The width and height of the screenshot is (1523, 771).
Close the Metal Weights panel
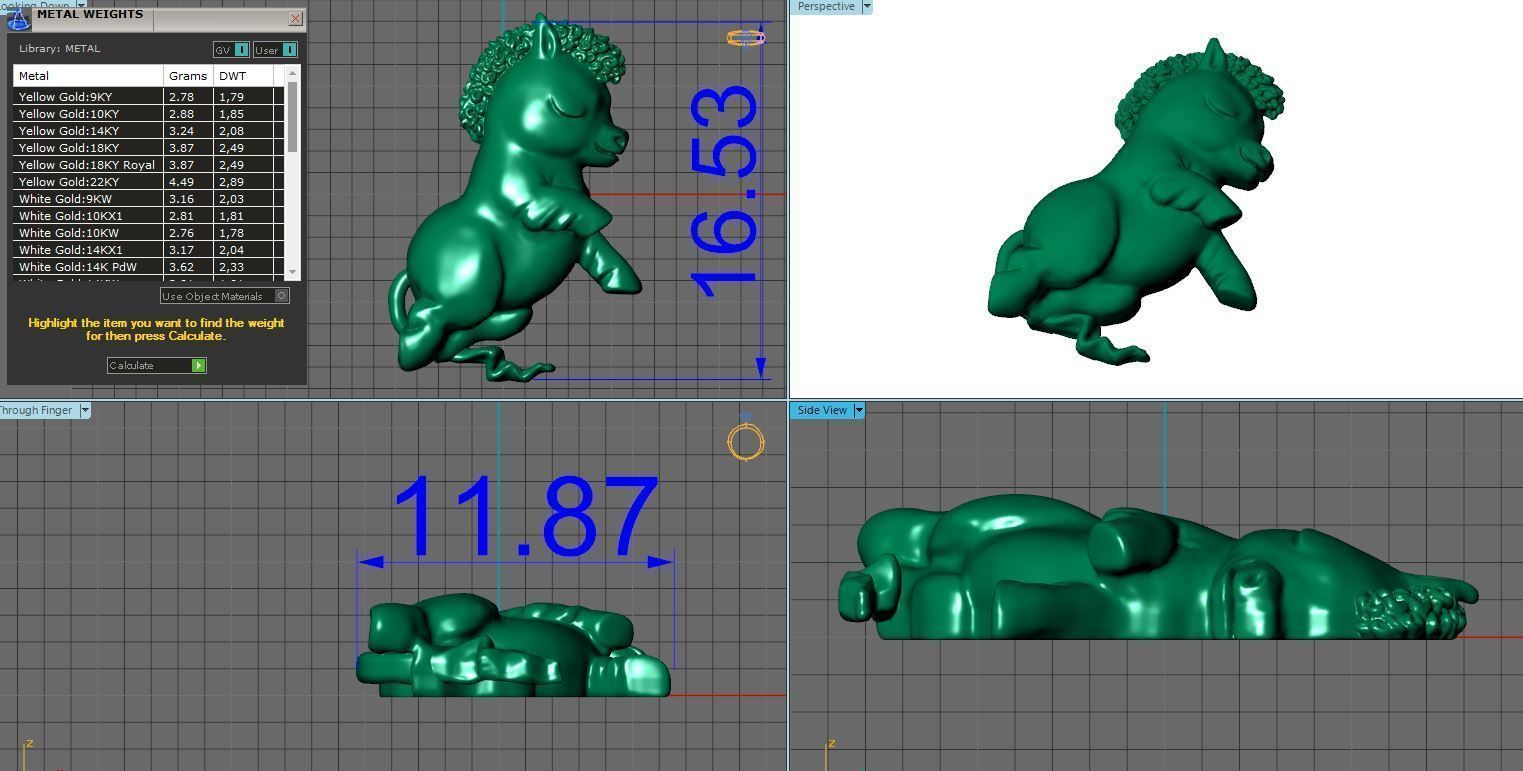295,18
